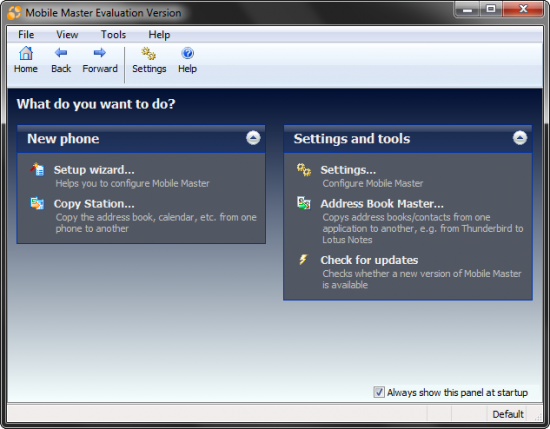Open the View menu
The height and width of the screenshot is (429, 550).
pyautogui.click(x=67, y=35)
